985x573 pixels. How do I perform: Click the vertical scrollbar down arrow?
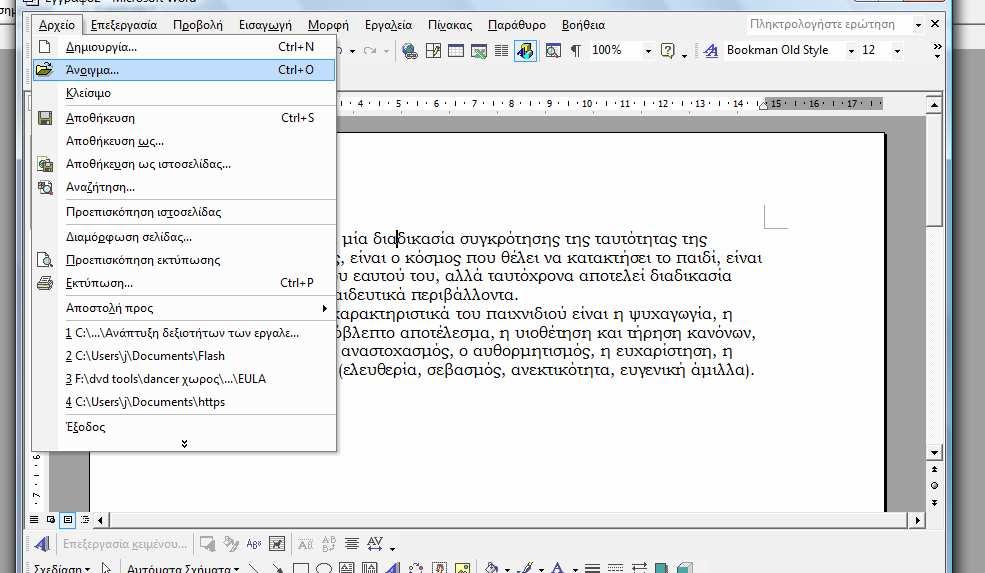coord(934,452)
